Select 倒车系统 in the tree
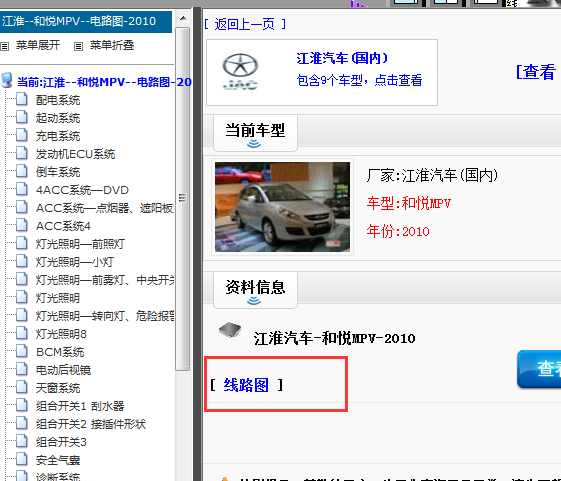 (58, 172)
